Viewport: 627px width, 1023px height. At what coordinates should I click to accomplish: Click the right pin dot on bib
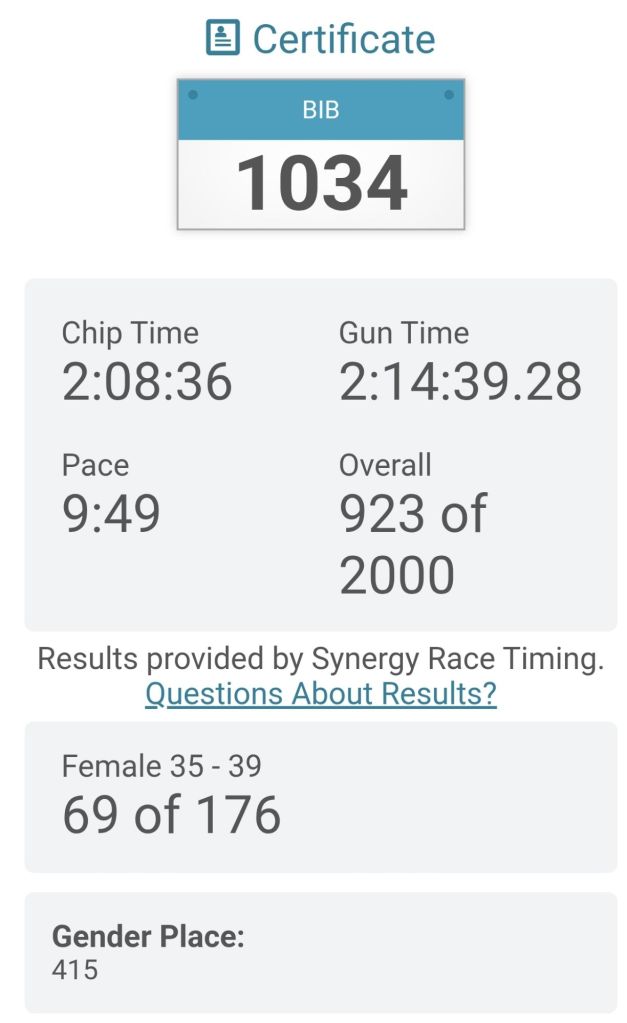[448, 95]
